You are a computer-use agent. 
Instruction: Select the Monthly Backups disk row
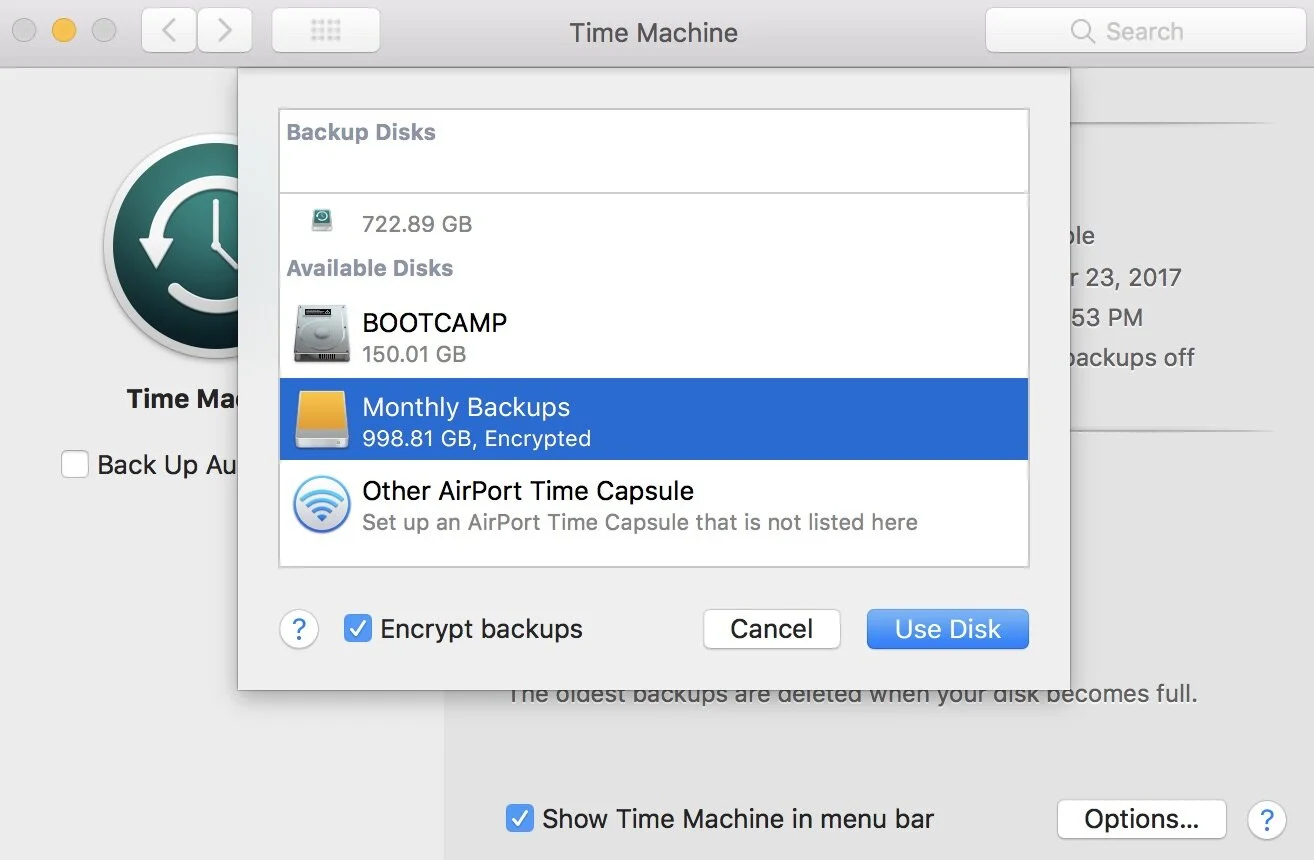coord(654,419)
